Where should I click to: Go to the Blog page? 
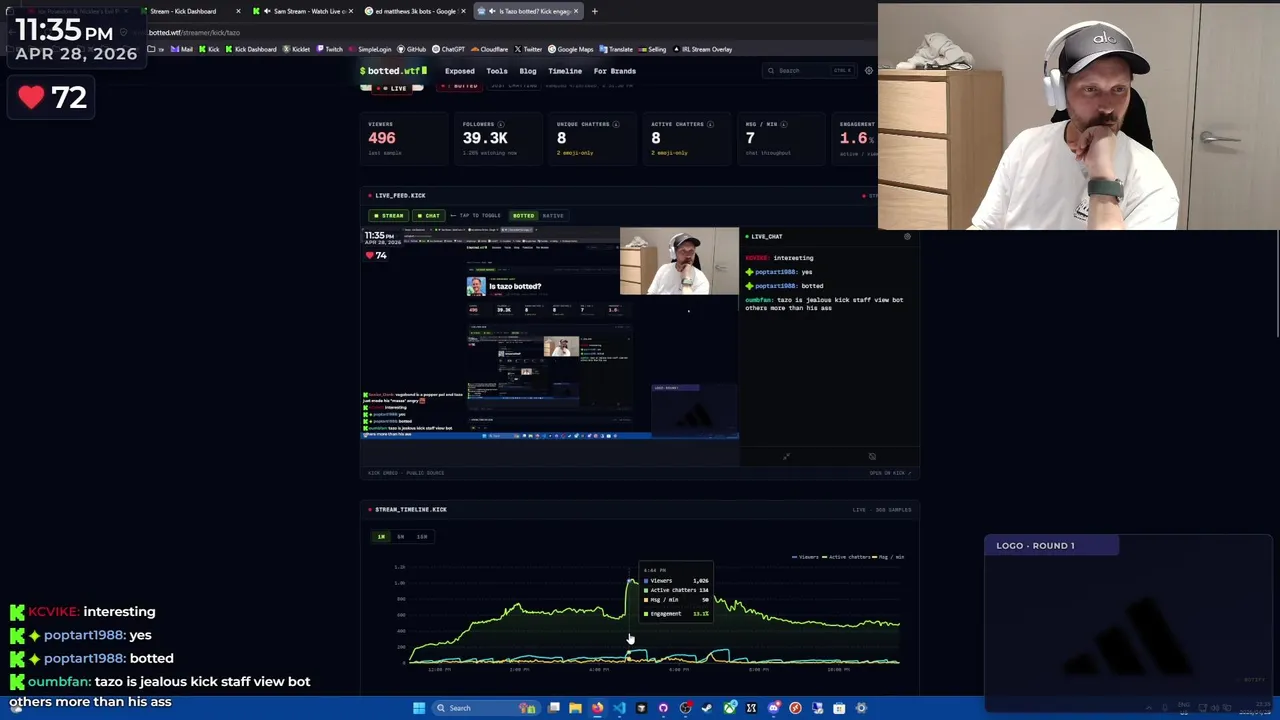528,71
